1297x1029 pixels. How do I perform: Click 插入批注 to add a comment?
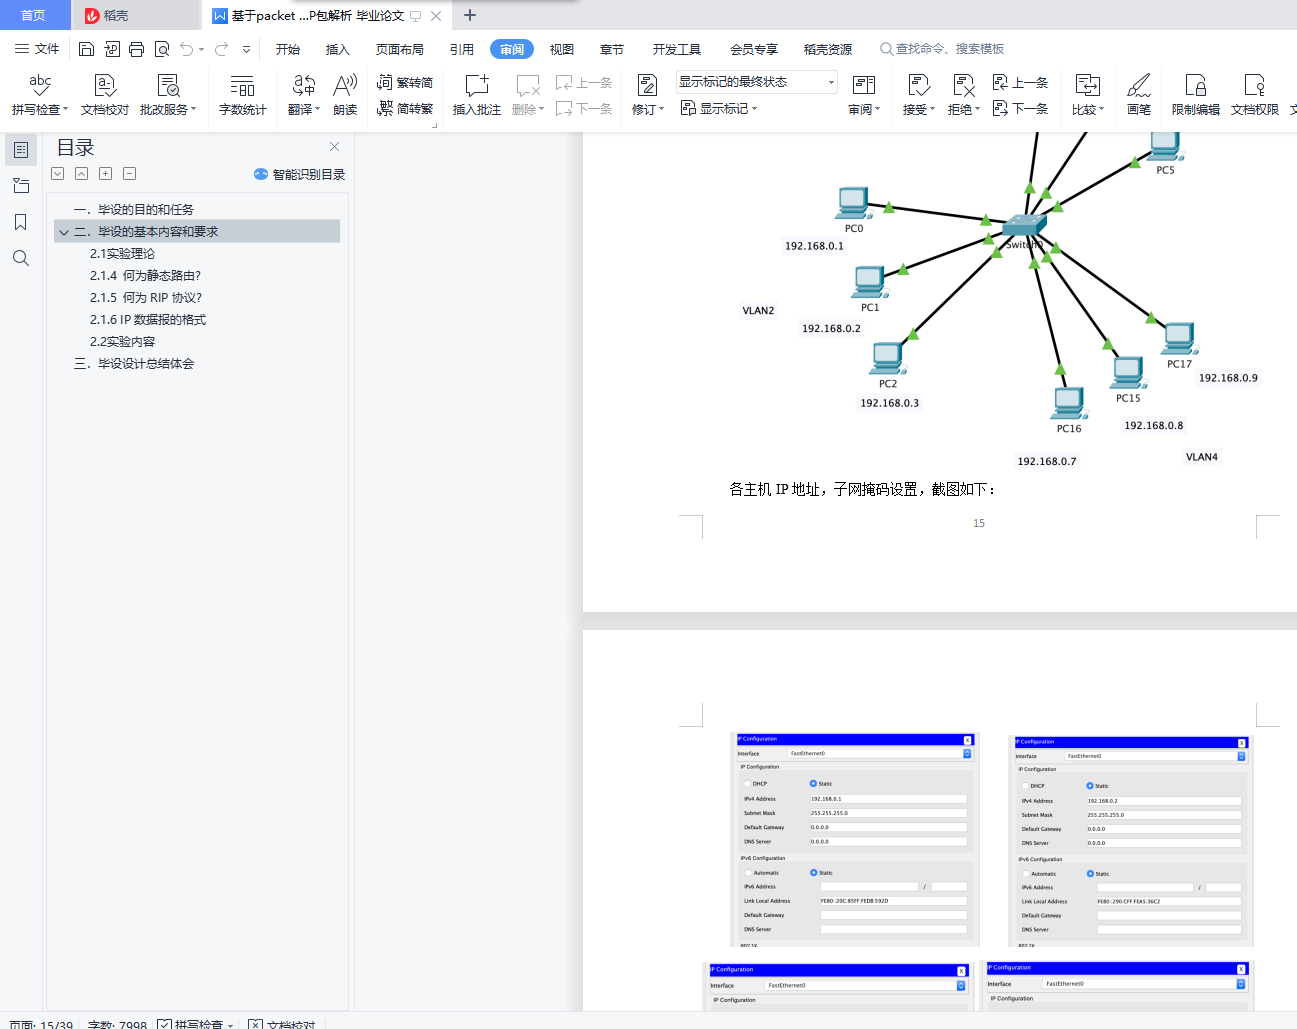click(x=477, y=94)
